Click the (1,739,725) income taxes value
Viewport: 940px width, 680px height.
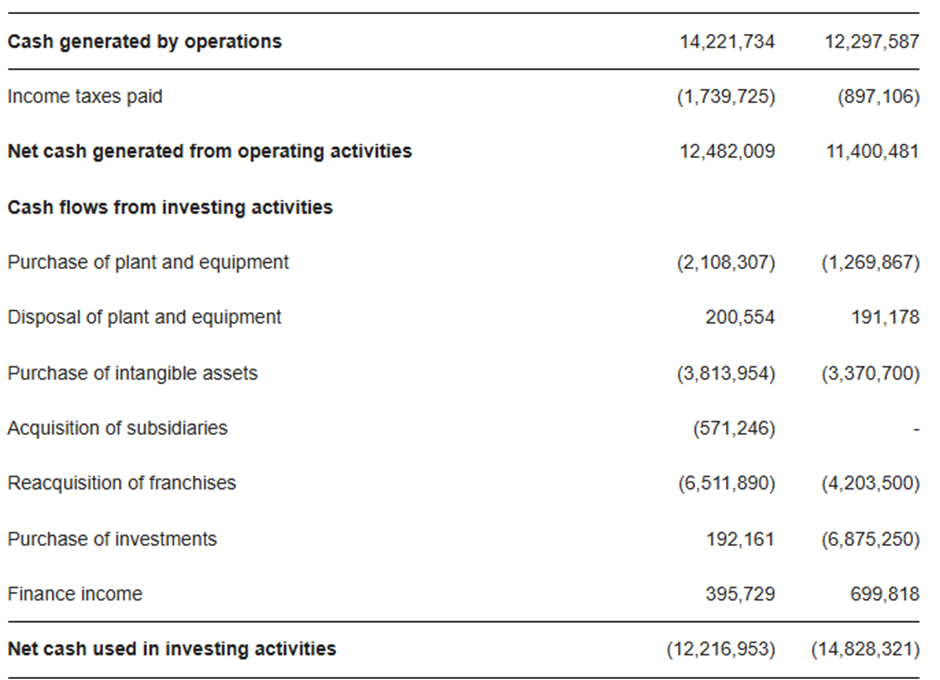[726, 97]
